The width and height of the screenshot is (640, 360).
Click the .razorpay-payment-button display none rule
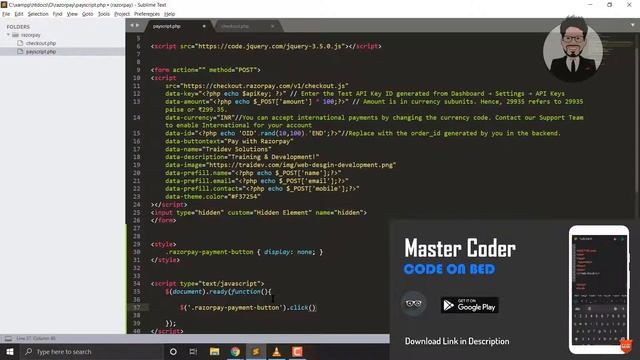(x=244, y=252)
